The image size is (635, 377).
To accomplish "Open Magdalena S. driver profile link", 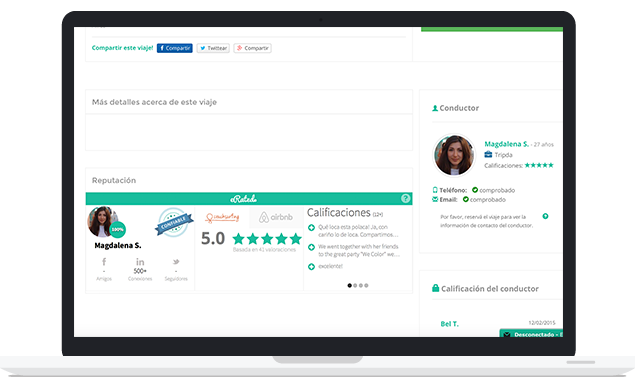I will click(507, 144).
